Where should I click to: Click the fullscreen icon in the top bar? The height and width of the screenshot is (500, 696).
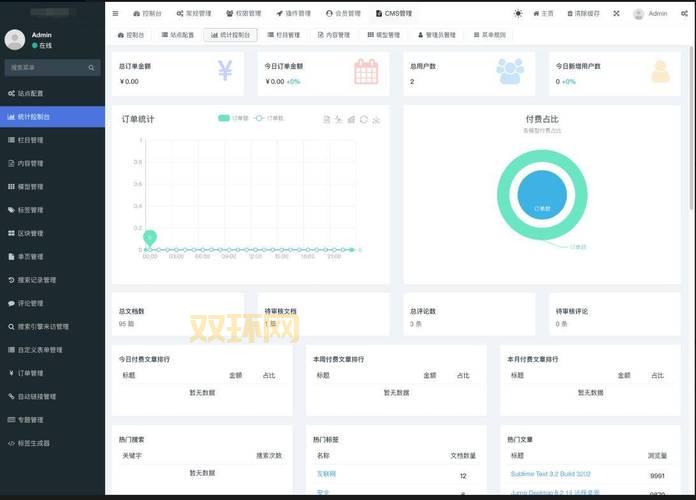pos(616,14)
